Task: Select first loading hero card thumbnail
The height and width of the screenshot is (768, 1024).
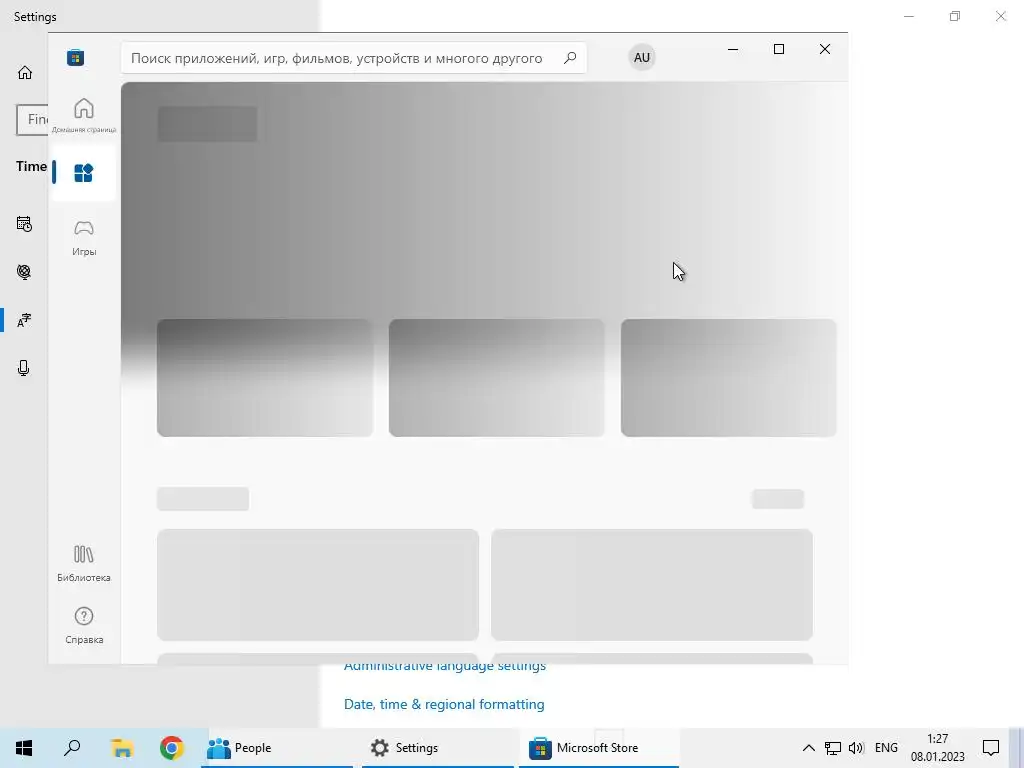Action: 264,377
